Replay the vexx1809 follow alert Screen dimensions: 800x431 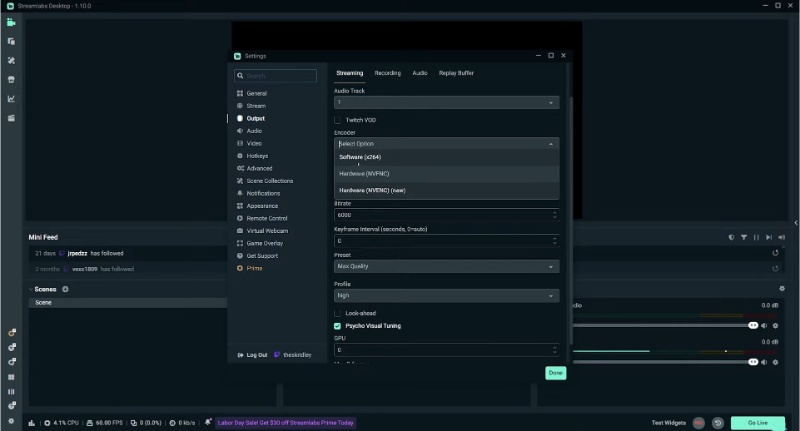[x=776, y=268]
